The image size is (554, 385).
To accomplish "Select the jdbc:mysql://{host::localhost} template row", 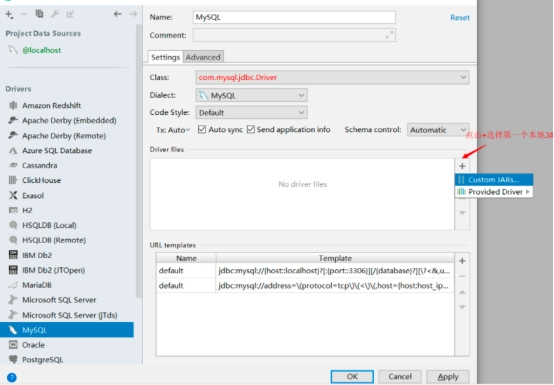I will pyautogui.click(x=305, y=271).
